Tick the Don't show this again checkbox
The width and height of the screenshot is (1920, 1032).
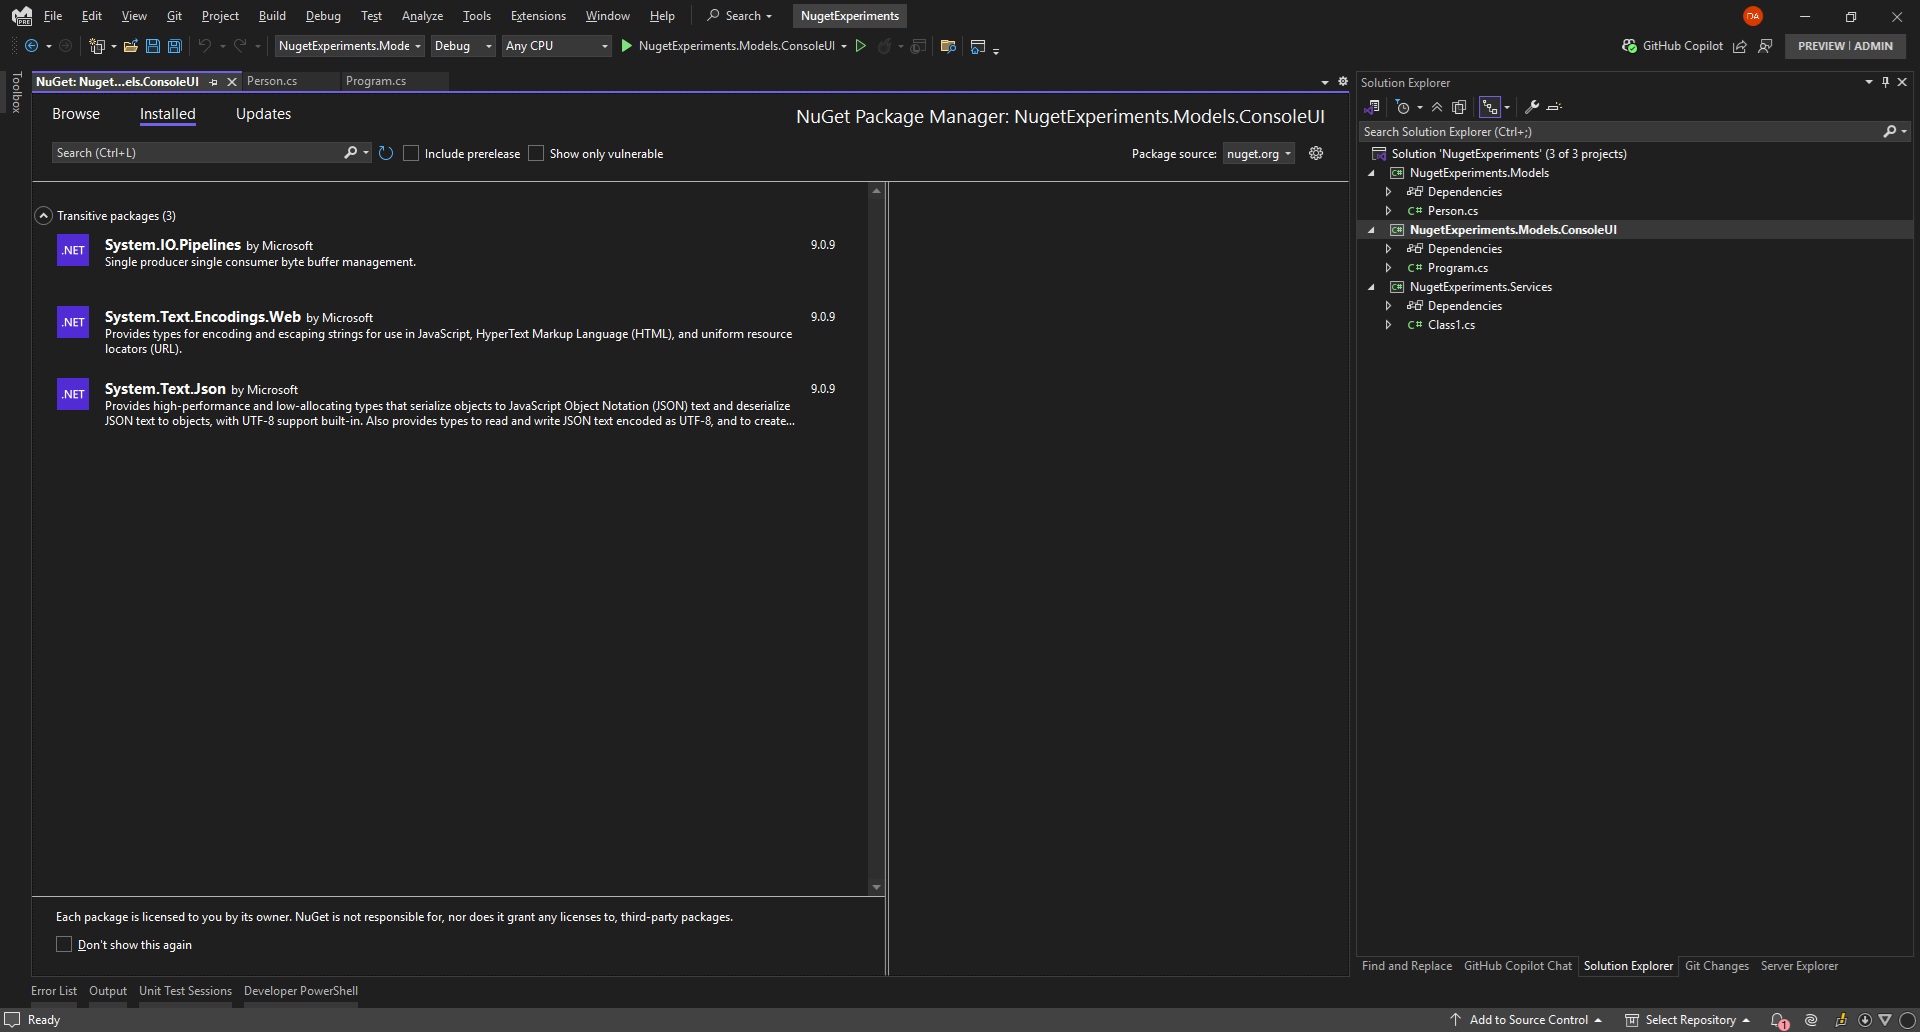click(64, 944)
